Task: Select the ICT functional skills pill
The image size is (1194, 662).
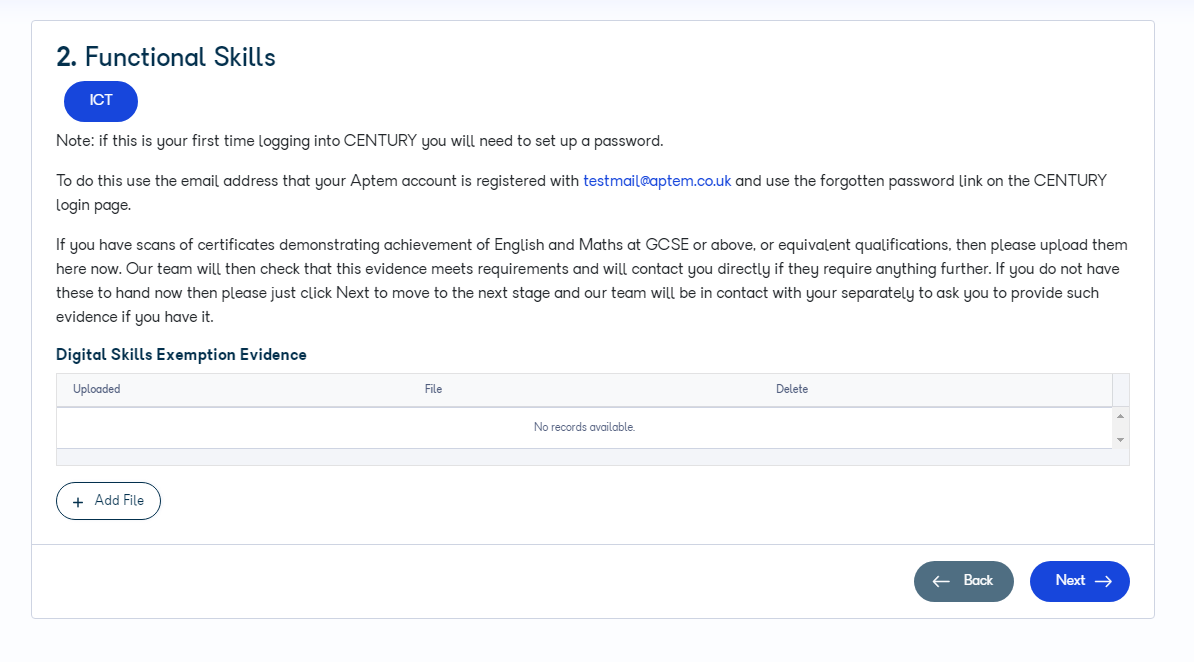Action: [x=101, y=101]
